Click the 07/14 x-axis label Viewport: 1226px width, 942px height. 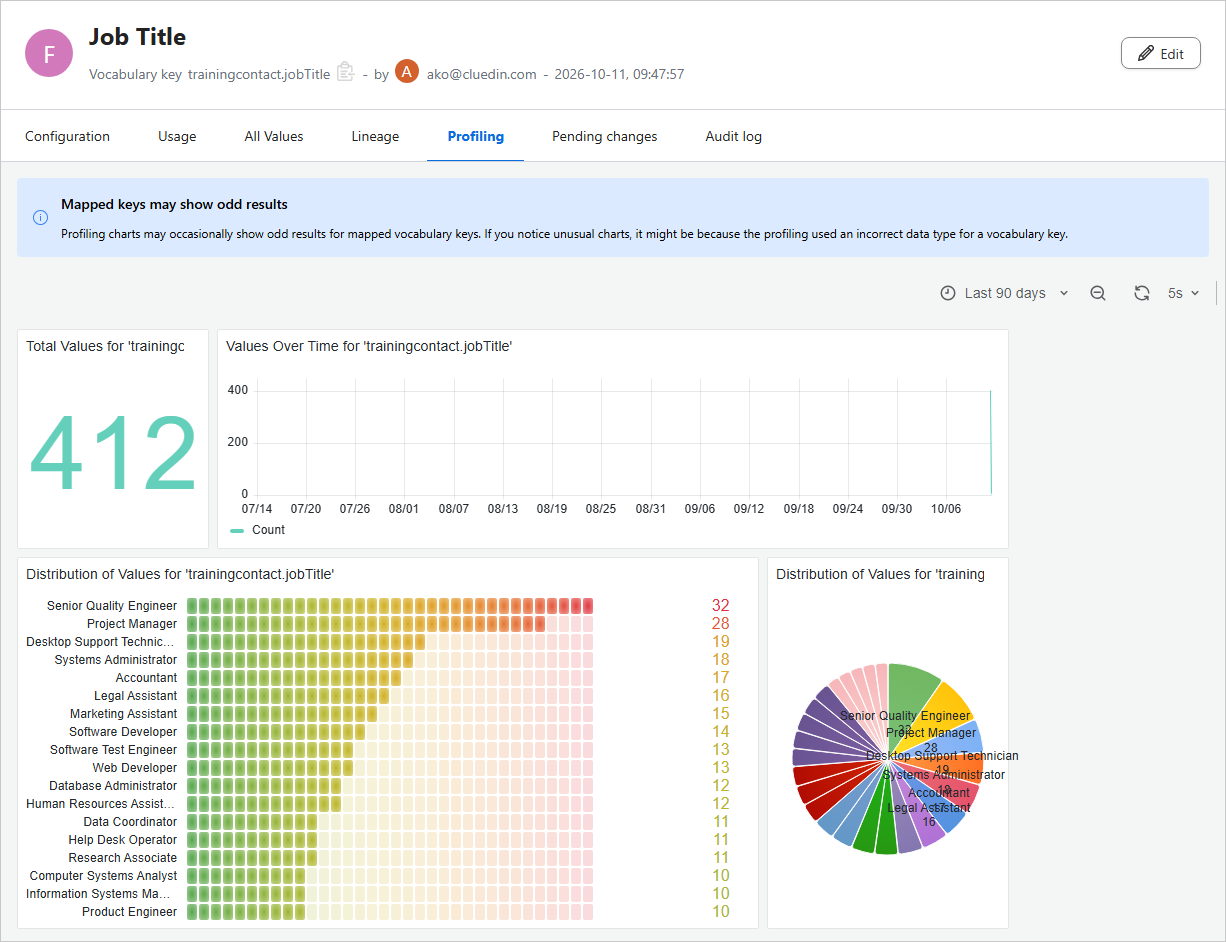pyautogui.click(x=257, y=509)
